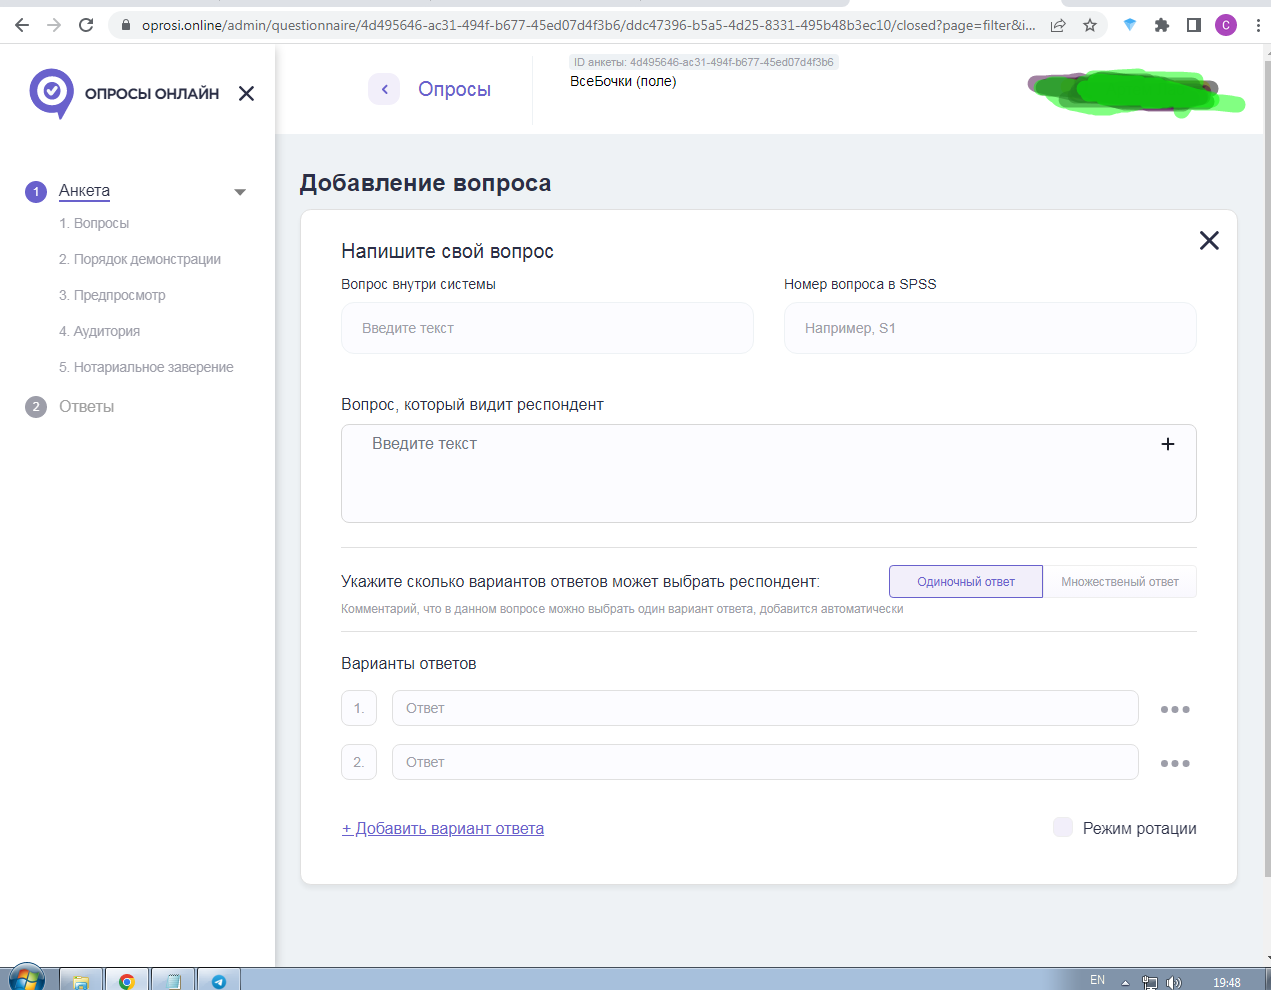This screenshot has height=990, width=1271.
Task: Select Одиночный ответ option
Action: tap(966, 582)
